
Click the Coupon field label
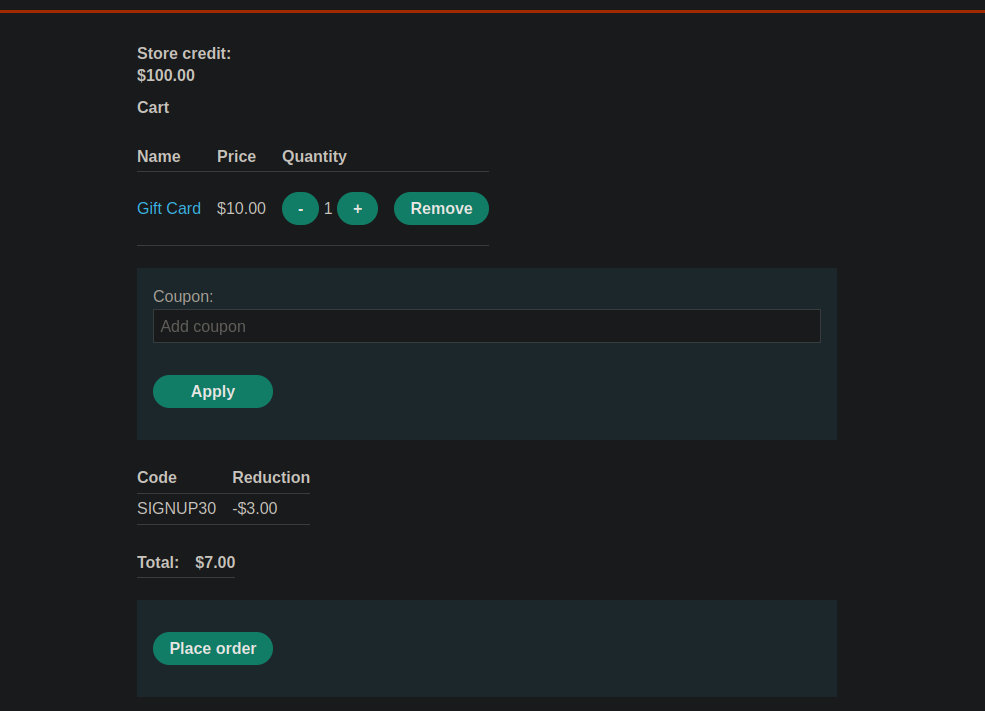(183, 297)
